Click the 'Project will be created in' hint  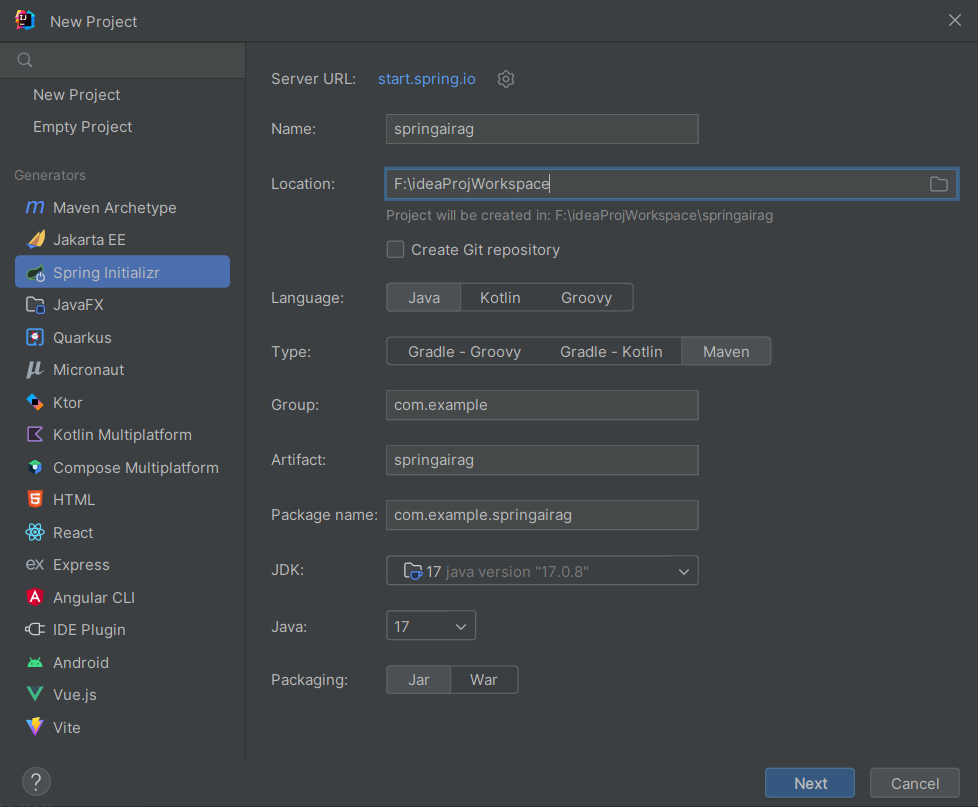click(x=579, y=215)
